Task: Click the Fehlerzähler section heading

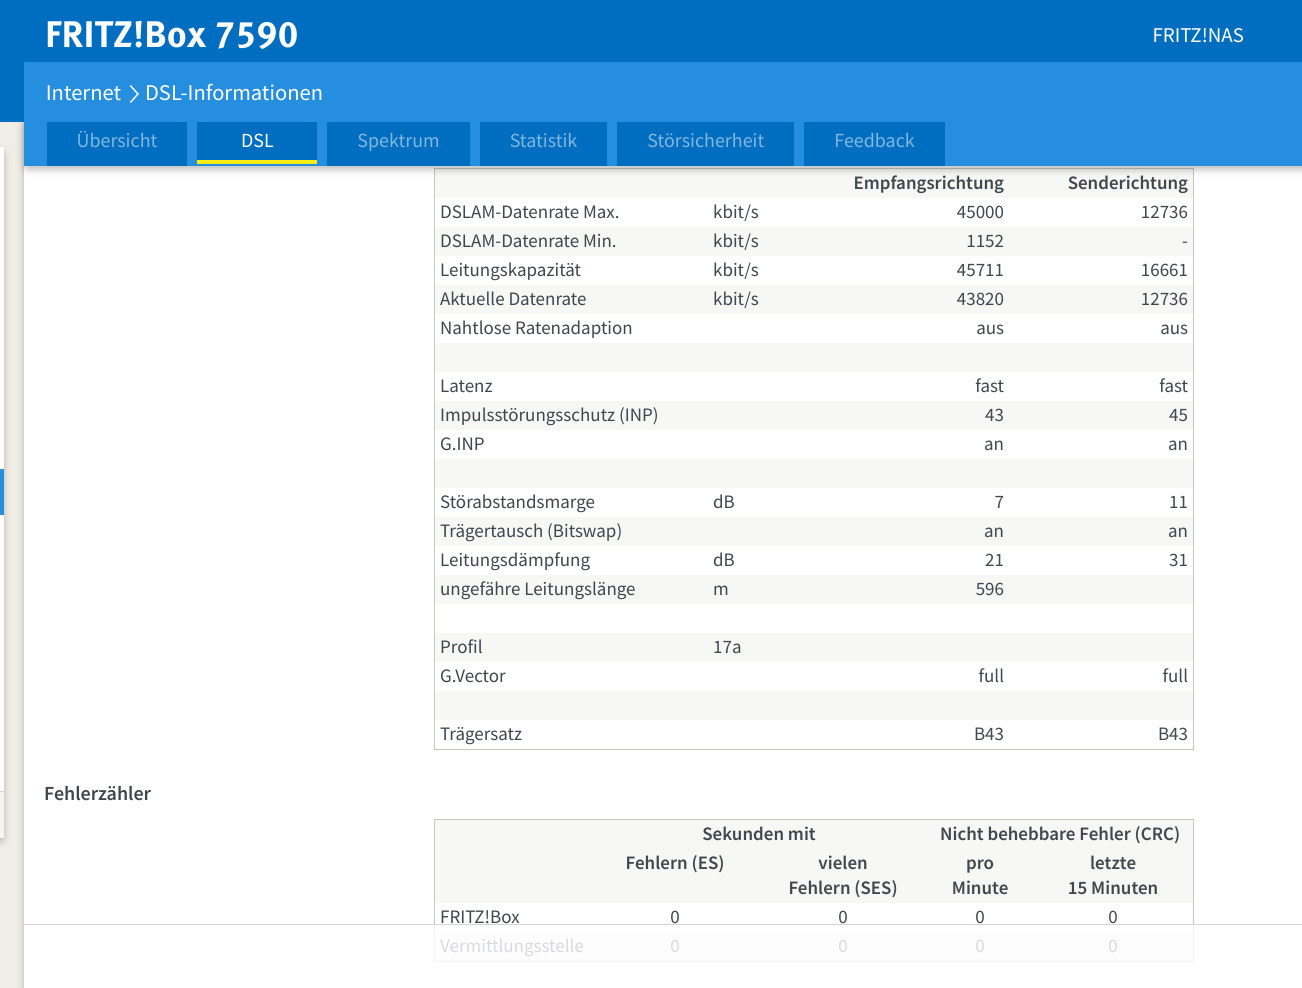Action: pos(98,793)
